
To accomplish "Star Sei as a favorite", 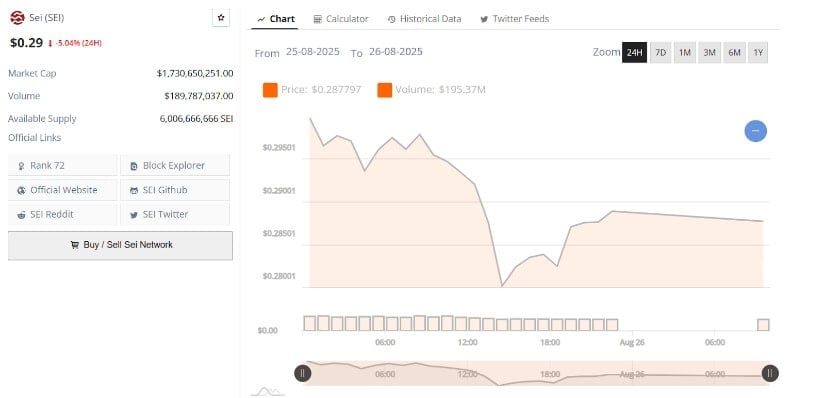I will click(221, 18).
